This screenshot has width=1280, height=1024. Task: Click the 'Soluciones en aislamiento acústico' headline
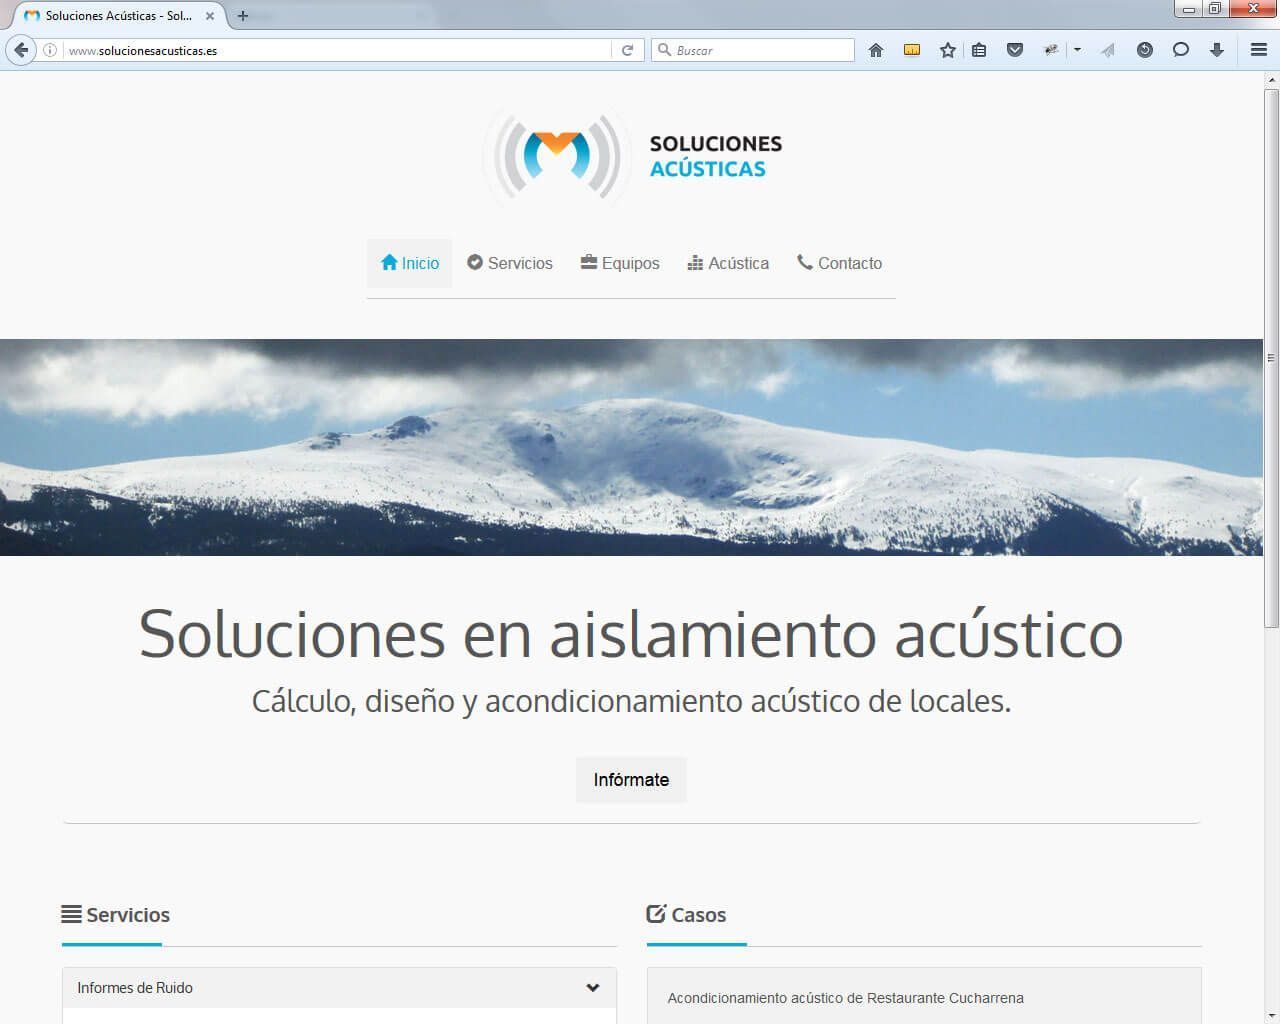tap(631, 634)
